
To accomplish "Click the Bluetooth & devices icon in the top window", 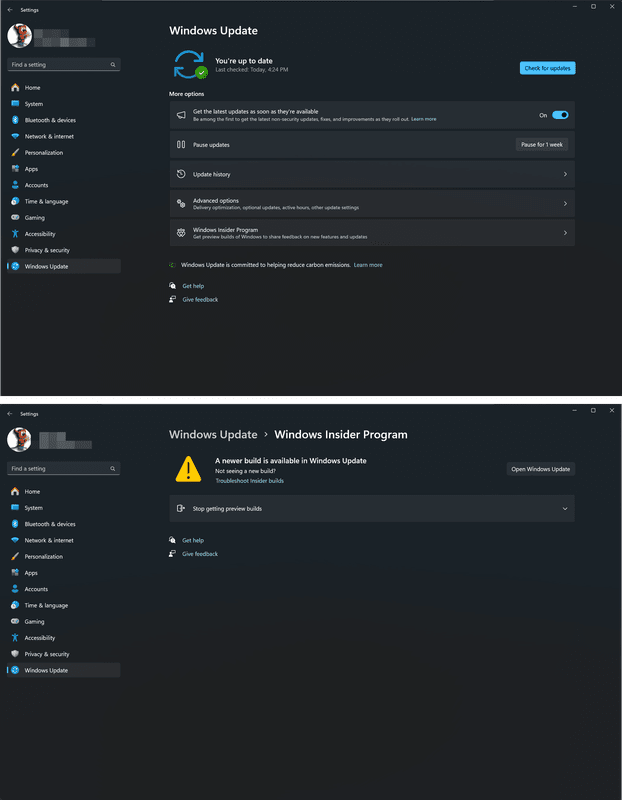I will click(x=15, y=120).
